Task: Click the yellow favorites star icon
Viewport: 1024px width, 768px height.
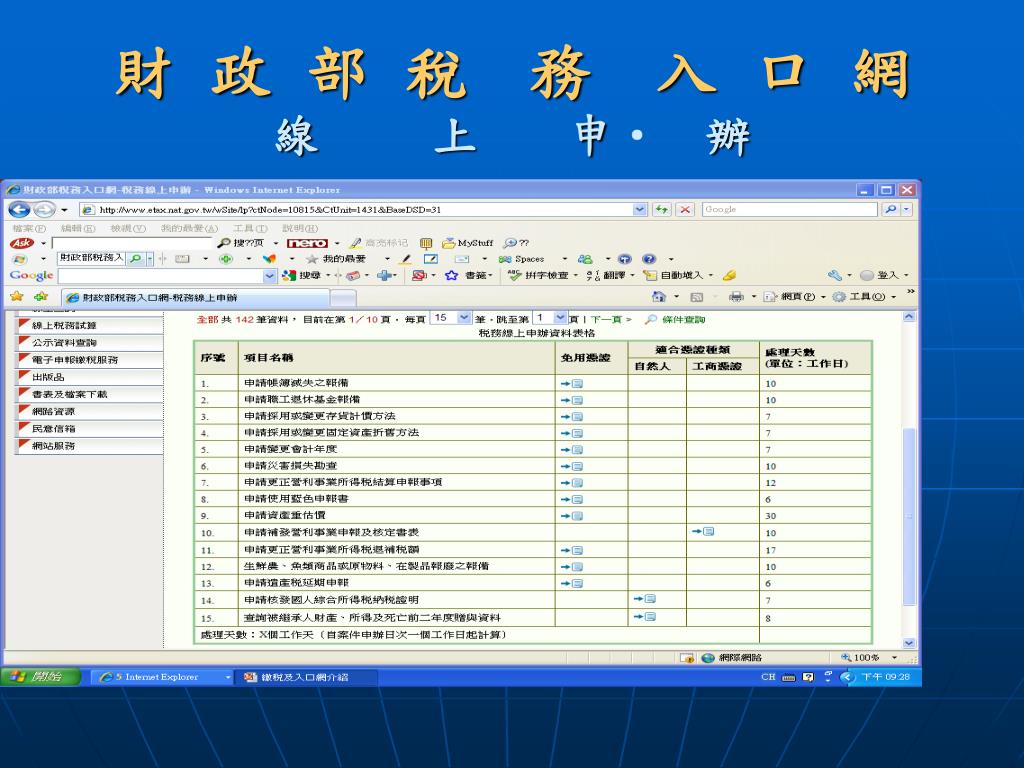Action: point(17,296)
